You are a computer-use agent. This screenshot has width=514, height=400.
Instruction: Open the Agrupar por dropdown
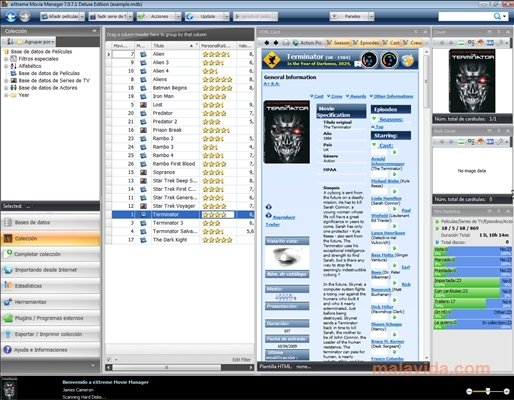(35, 42)
